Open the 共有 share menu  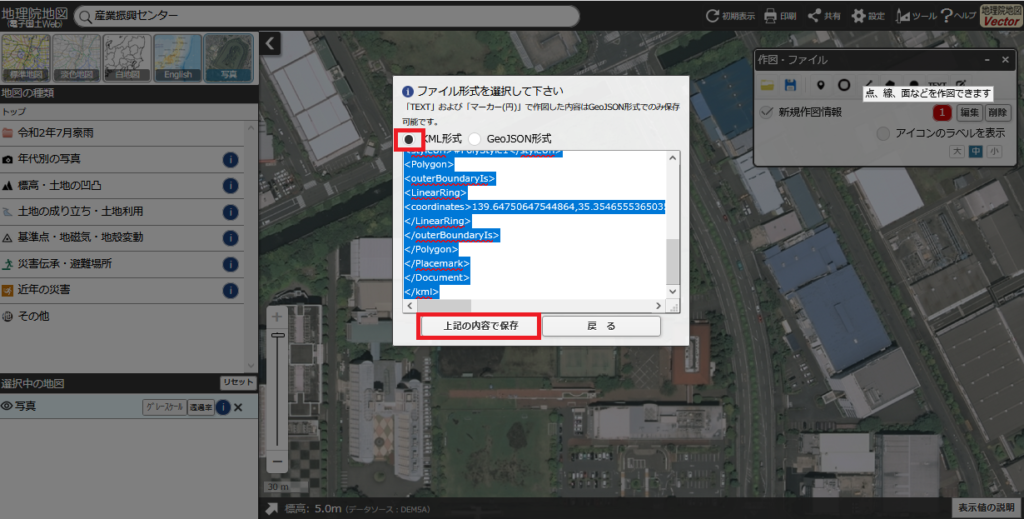pos(824,16)
